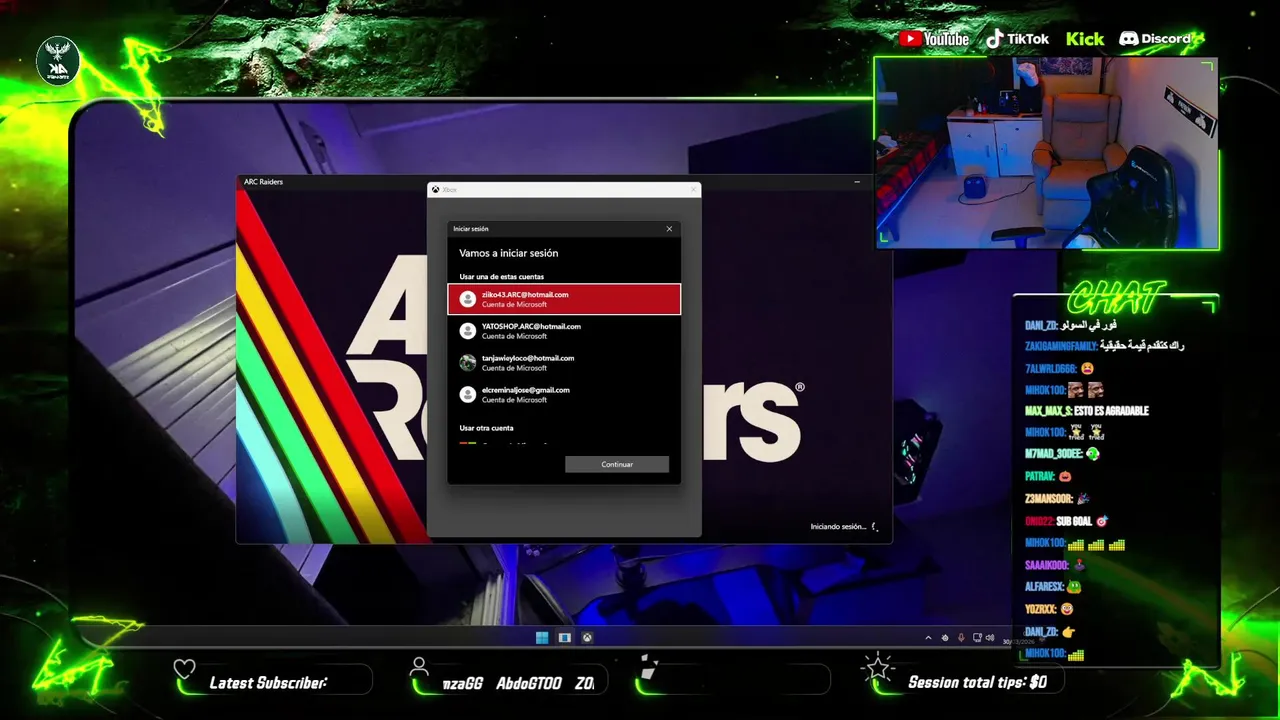The height and width of the screenshot is (720, 1280).
Task: Select the ziiko43.ARC@hotmail.com account
Action: [x=564, y=299]
